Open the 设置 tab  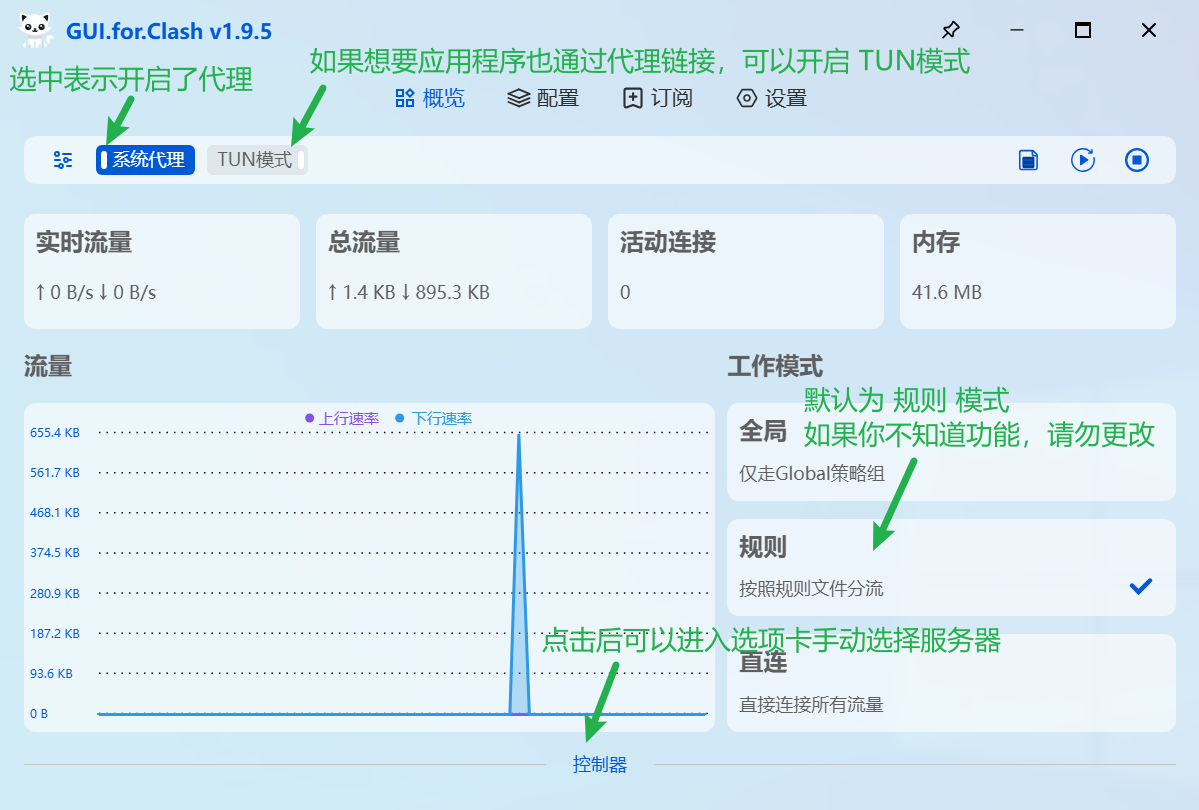coord(771,98)
